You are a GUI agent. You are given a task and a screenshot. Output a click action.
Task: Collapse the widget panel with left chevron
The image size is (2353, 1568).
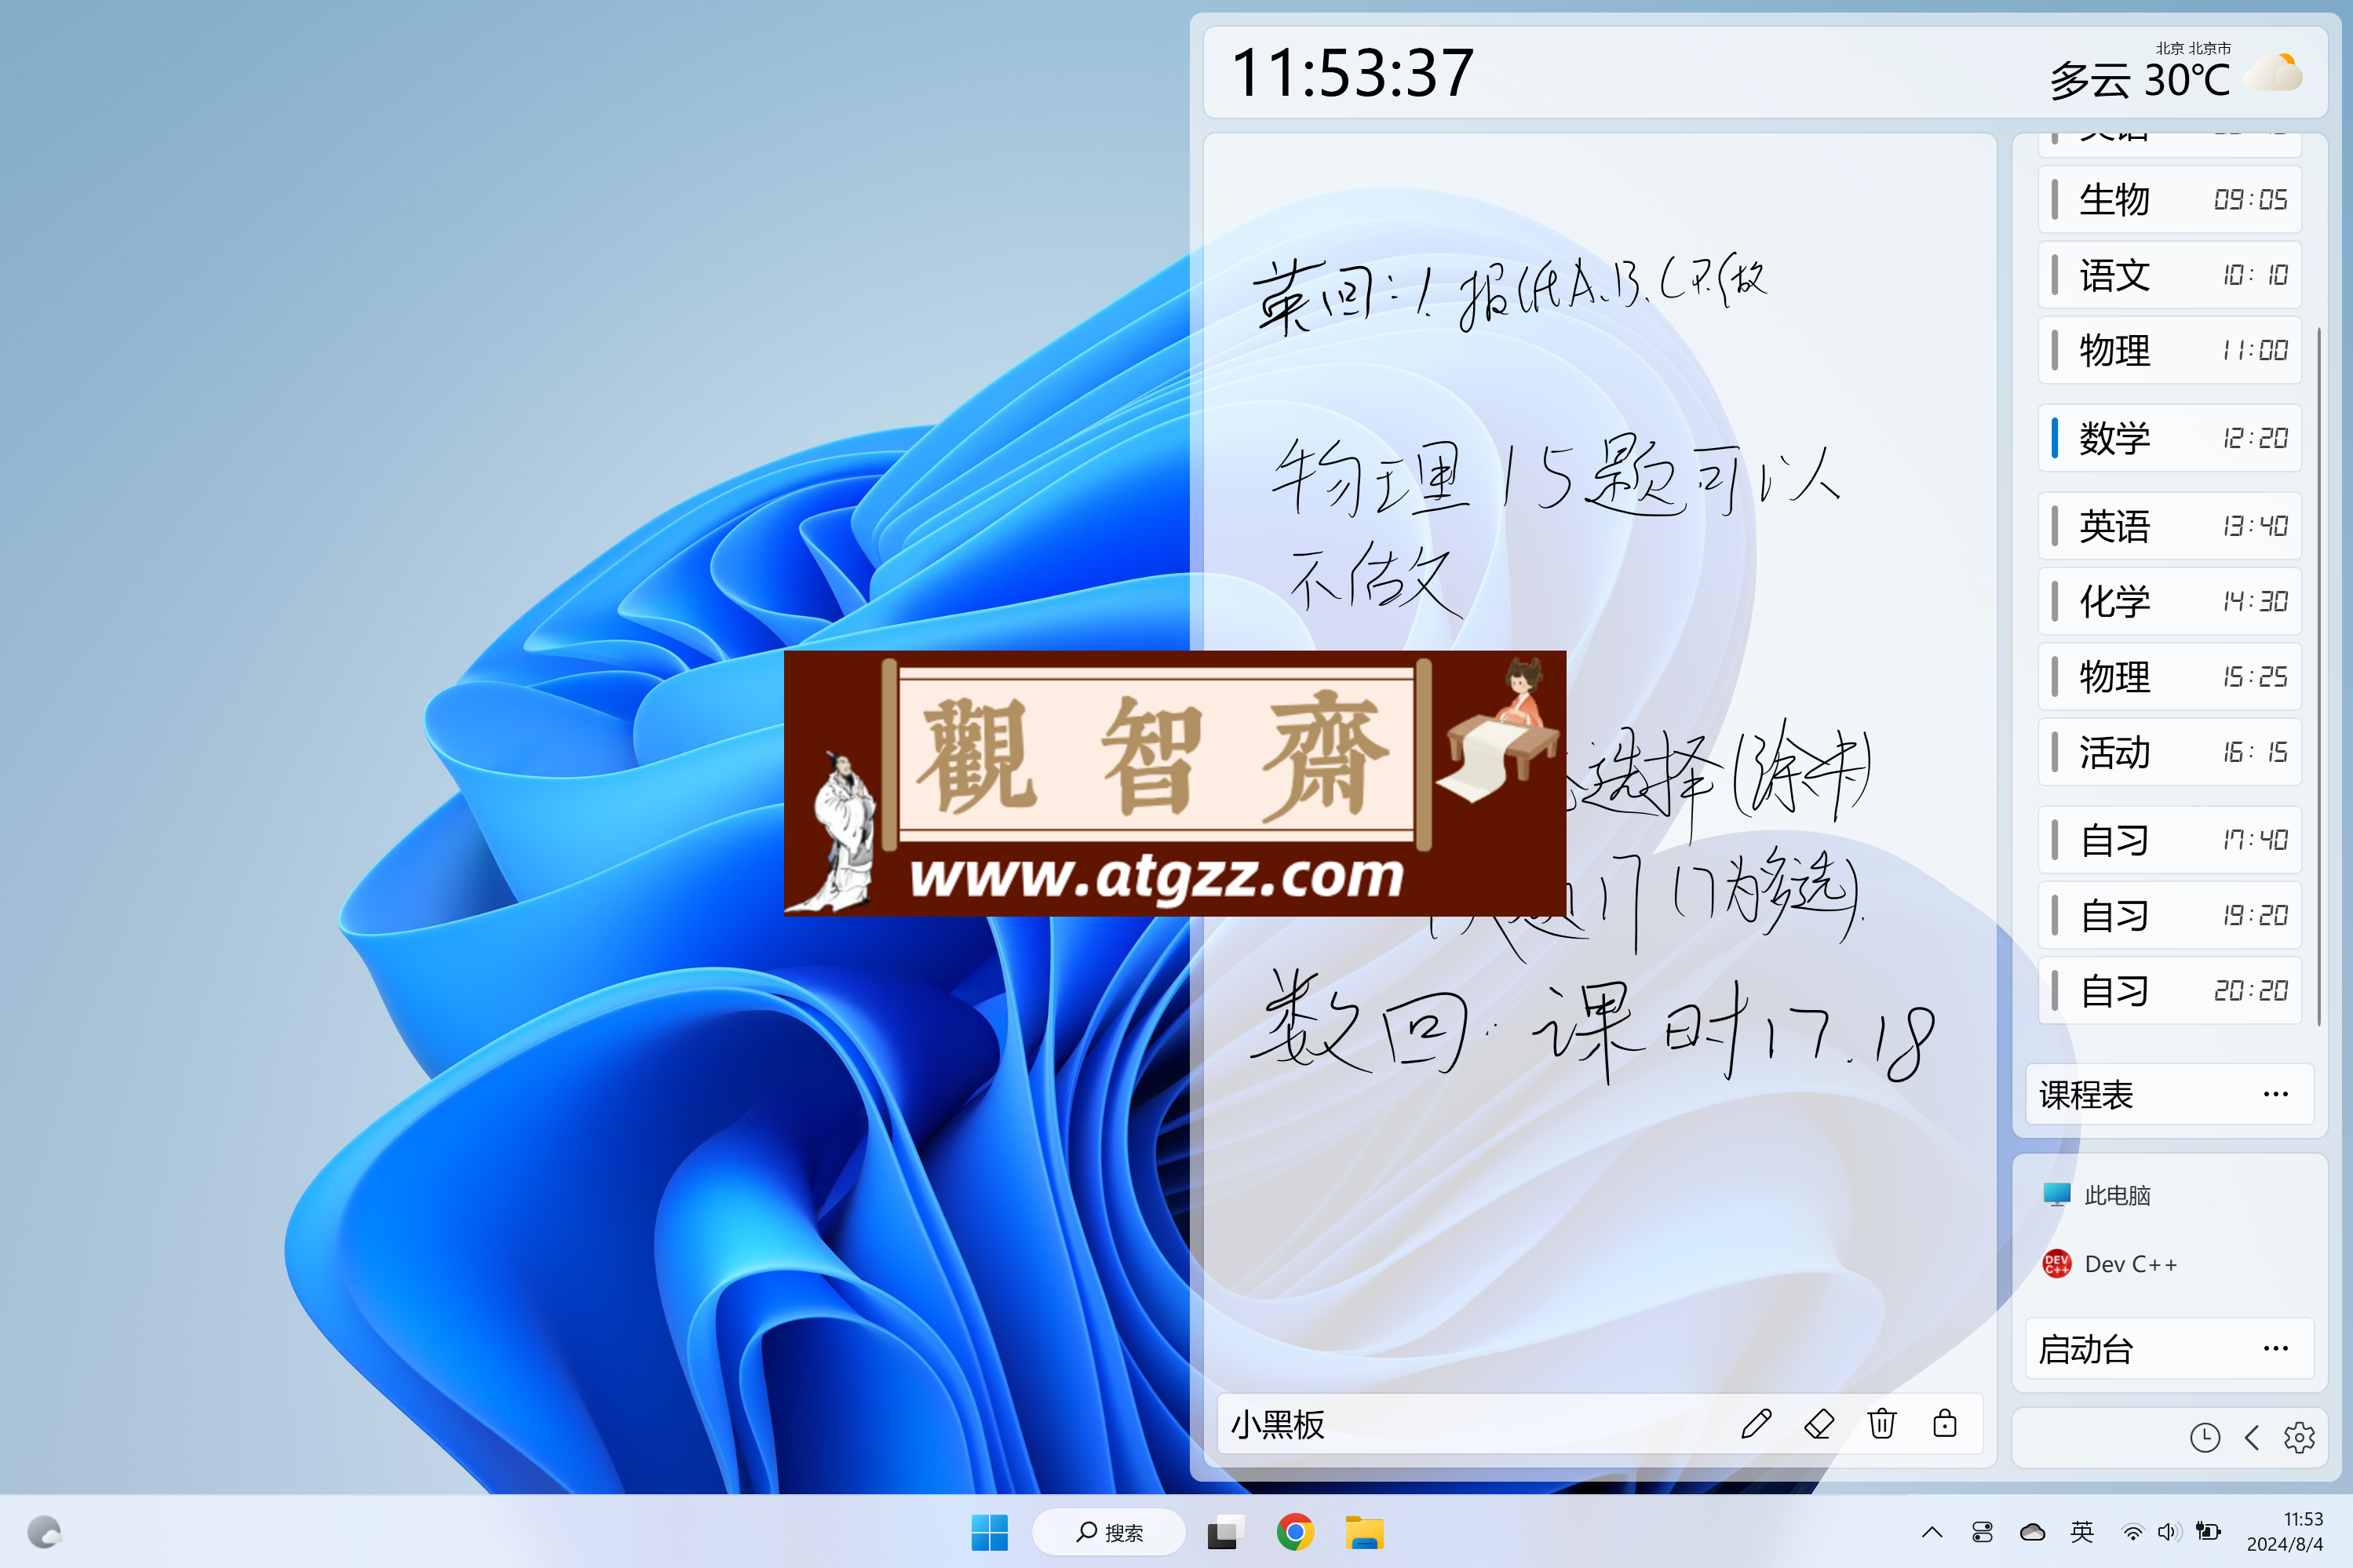2252,1438
